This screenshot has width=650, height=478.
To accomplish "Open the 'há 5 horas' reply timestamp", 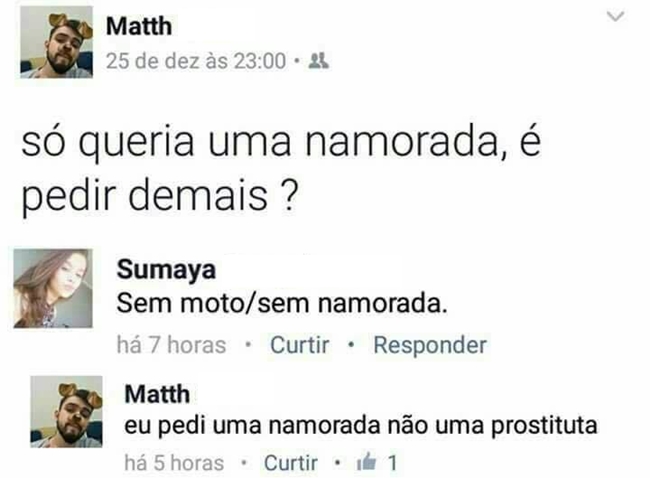I will (174, 463).
